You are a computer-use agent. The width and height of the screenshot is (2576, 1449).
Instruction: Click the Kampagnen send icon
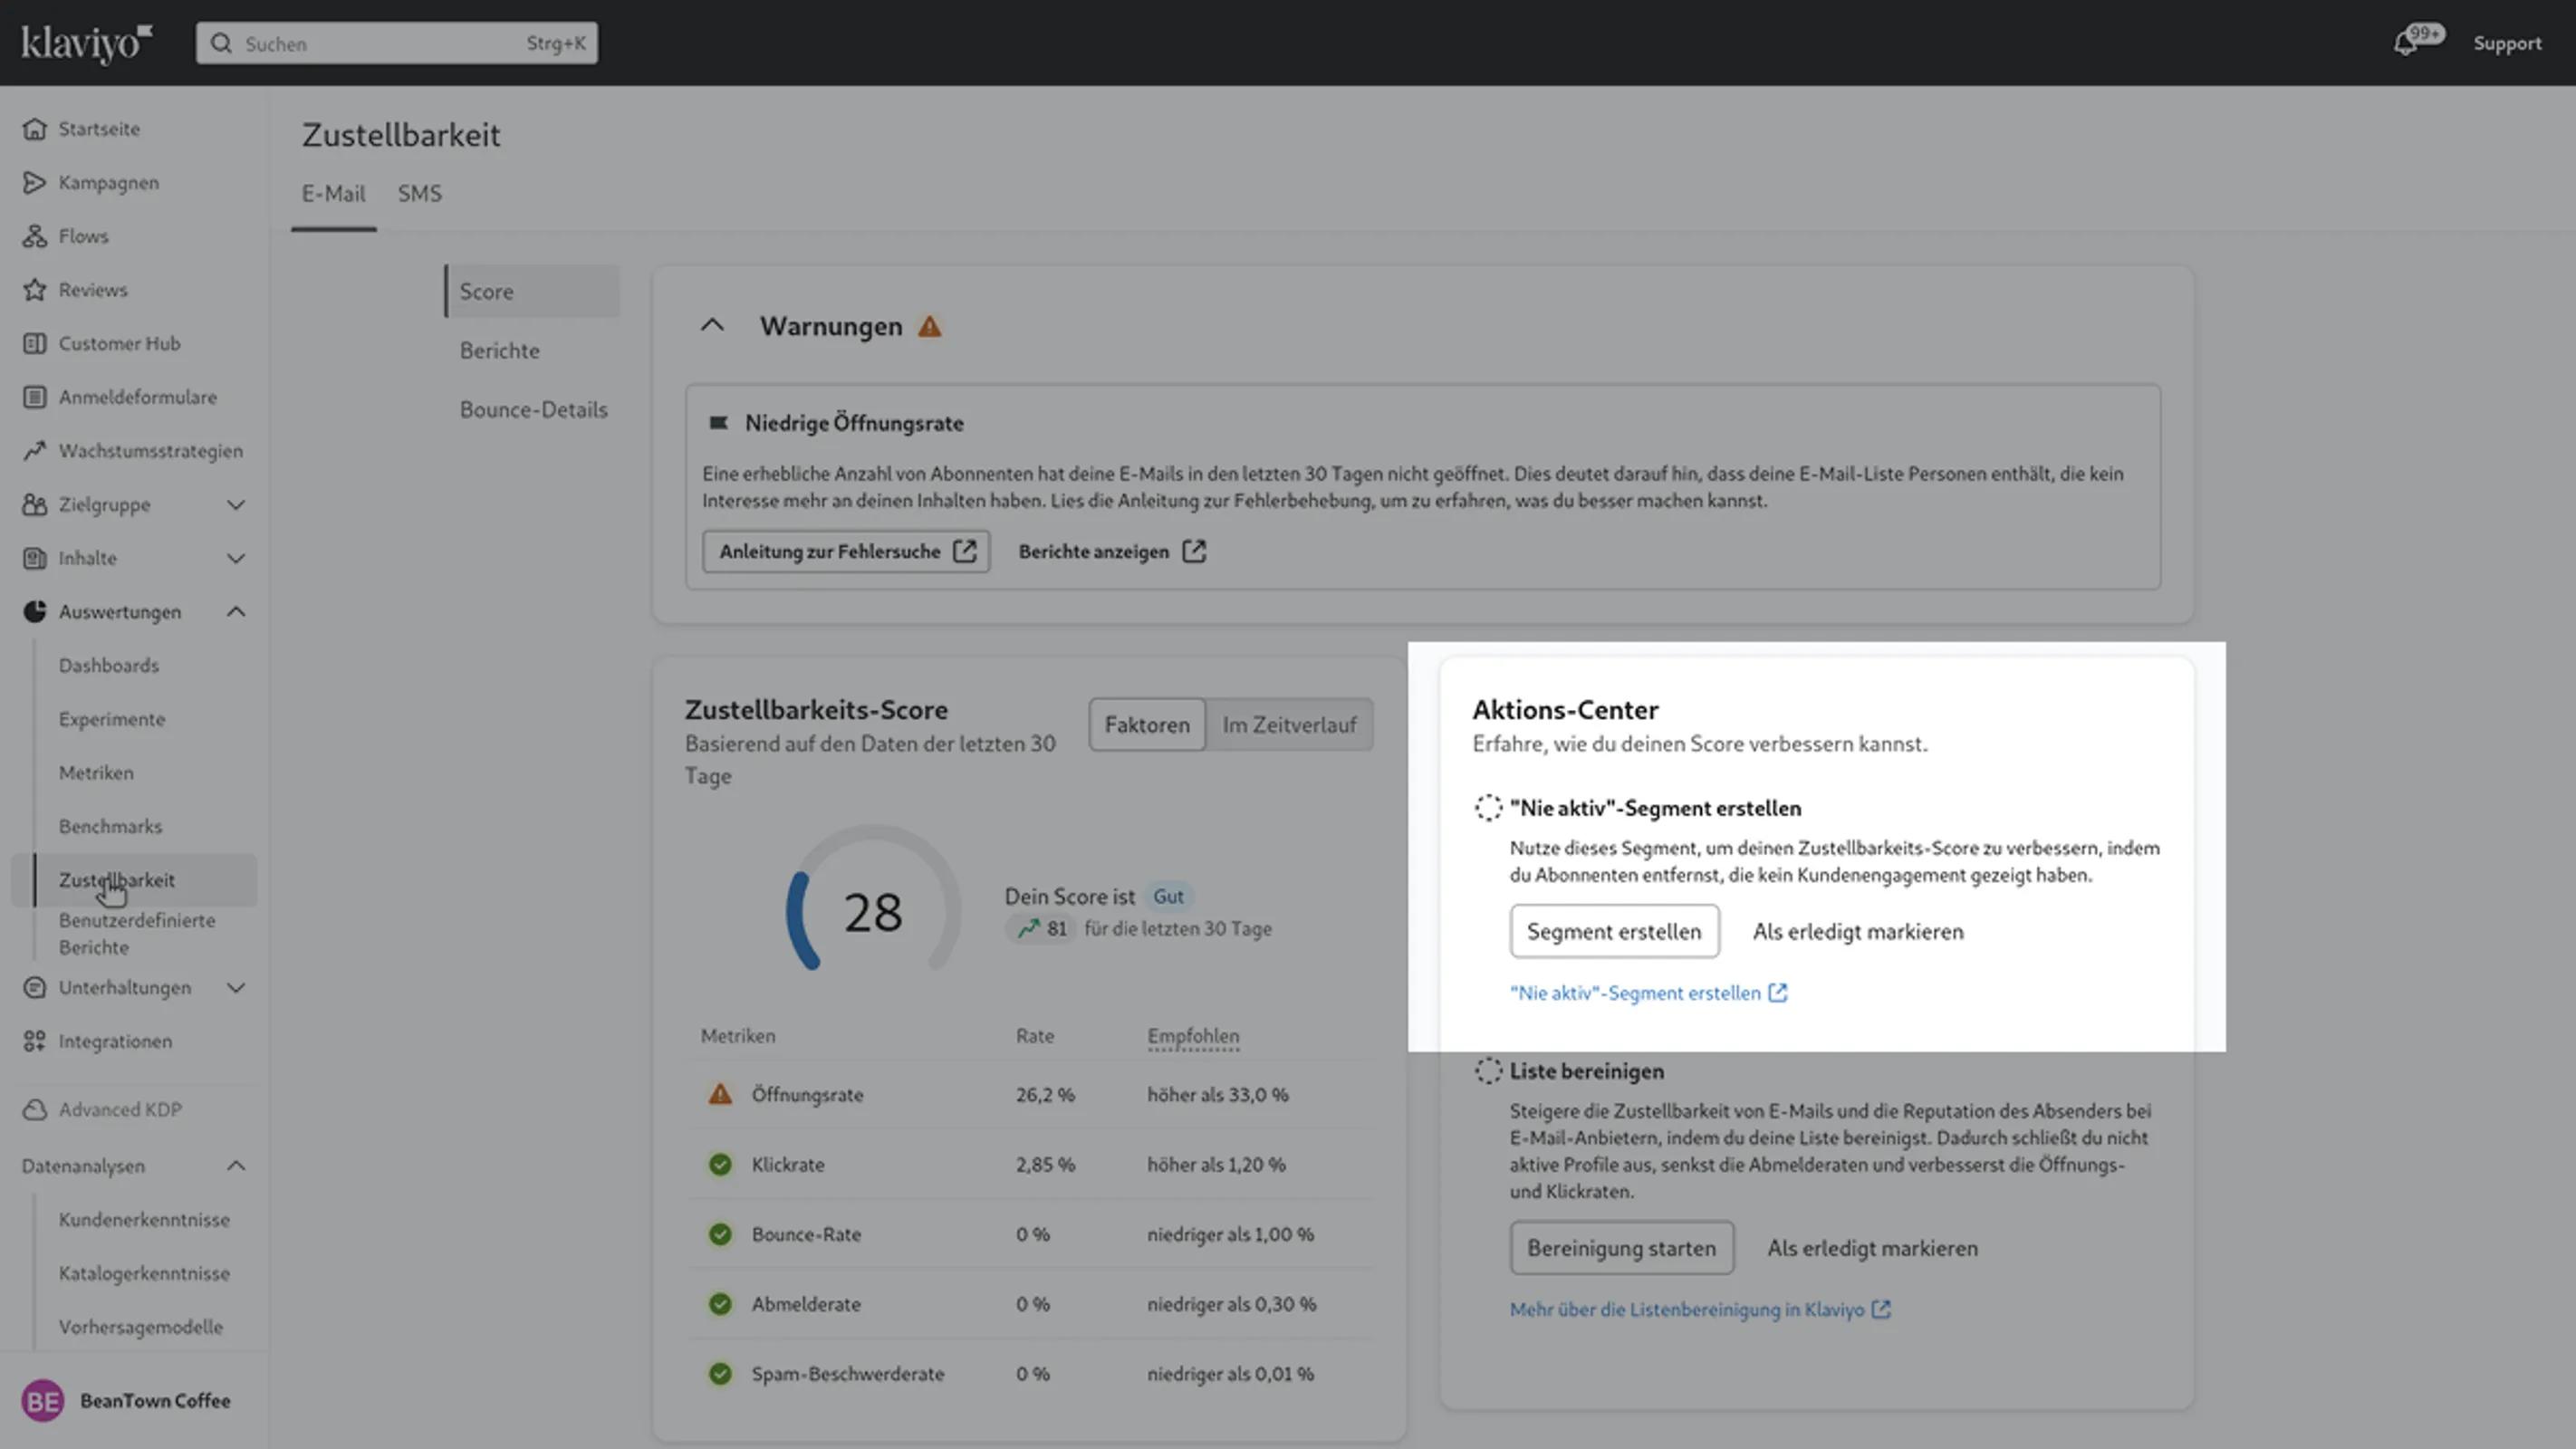pos(35,182)
